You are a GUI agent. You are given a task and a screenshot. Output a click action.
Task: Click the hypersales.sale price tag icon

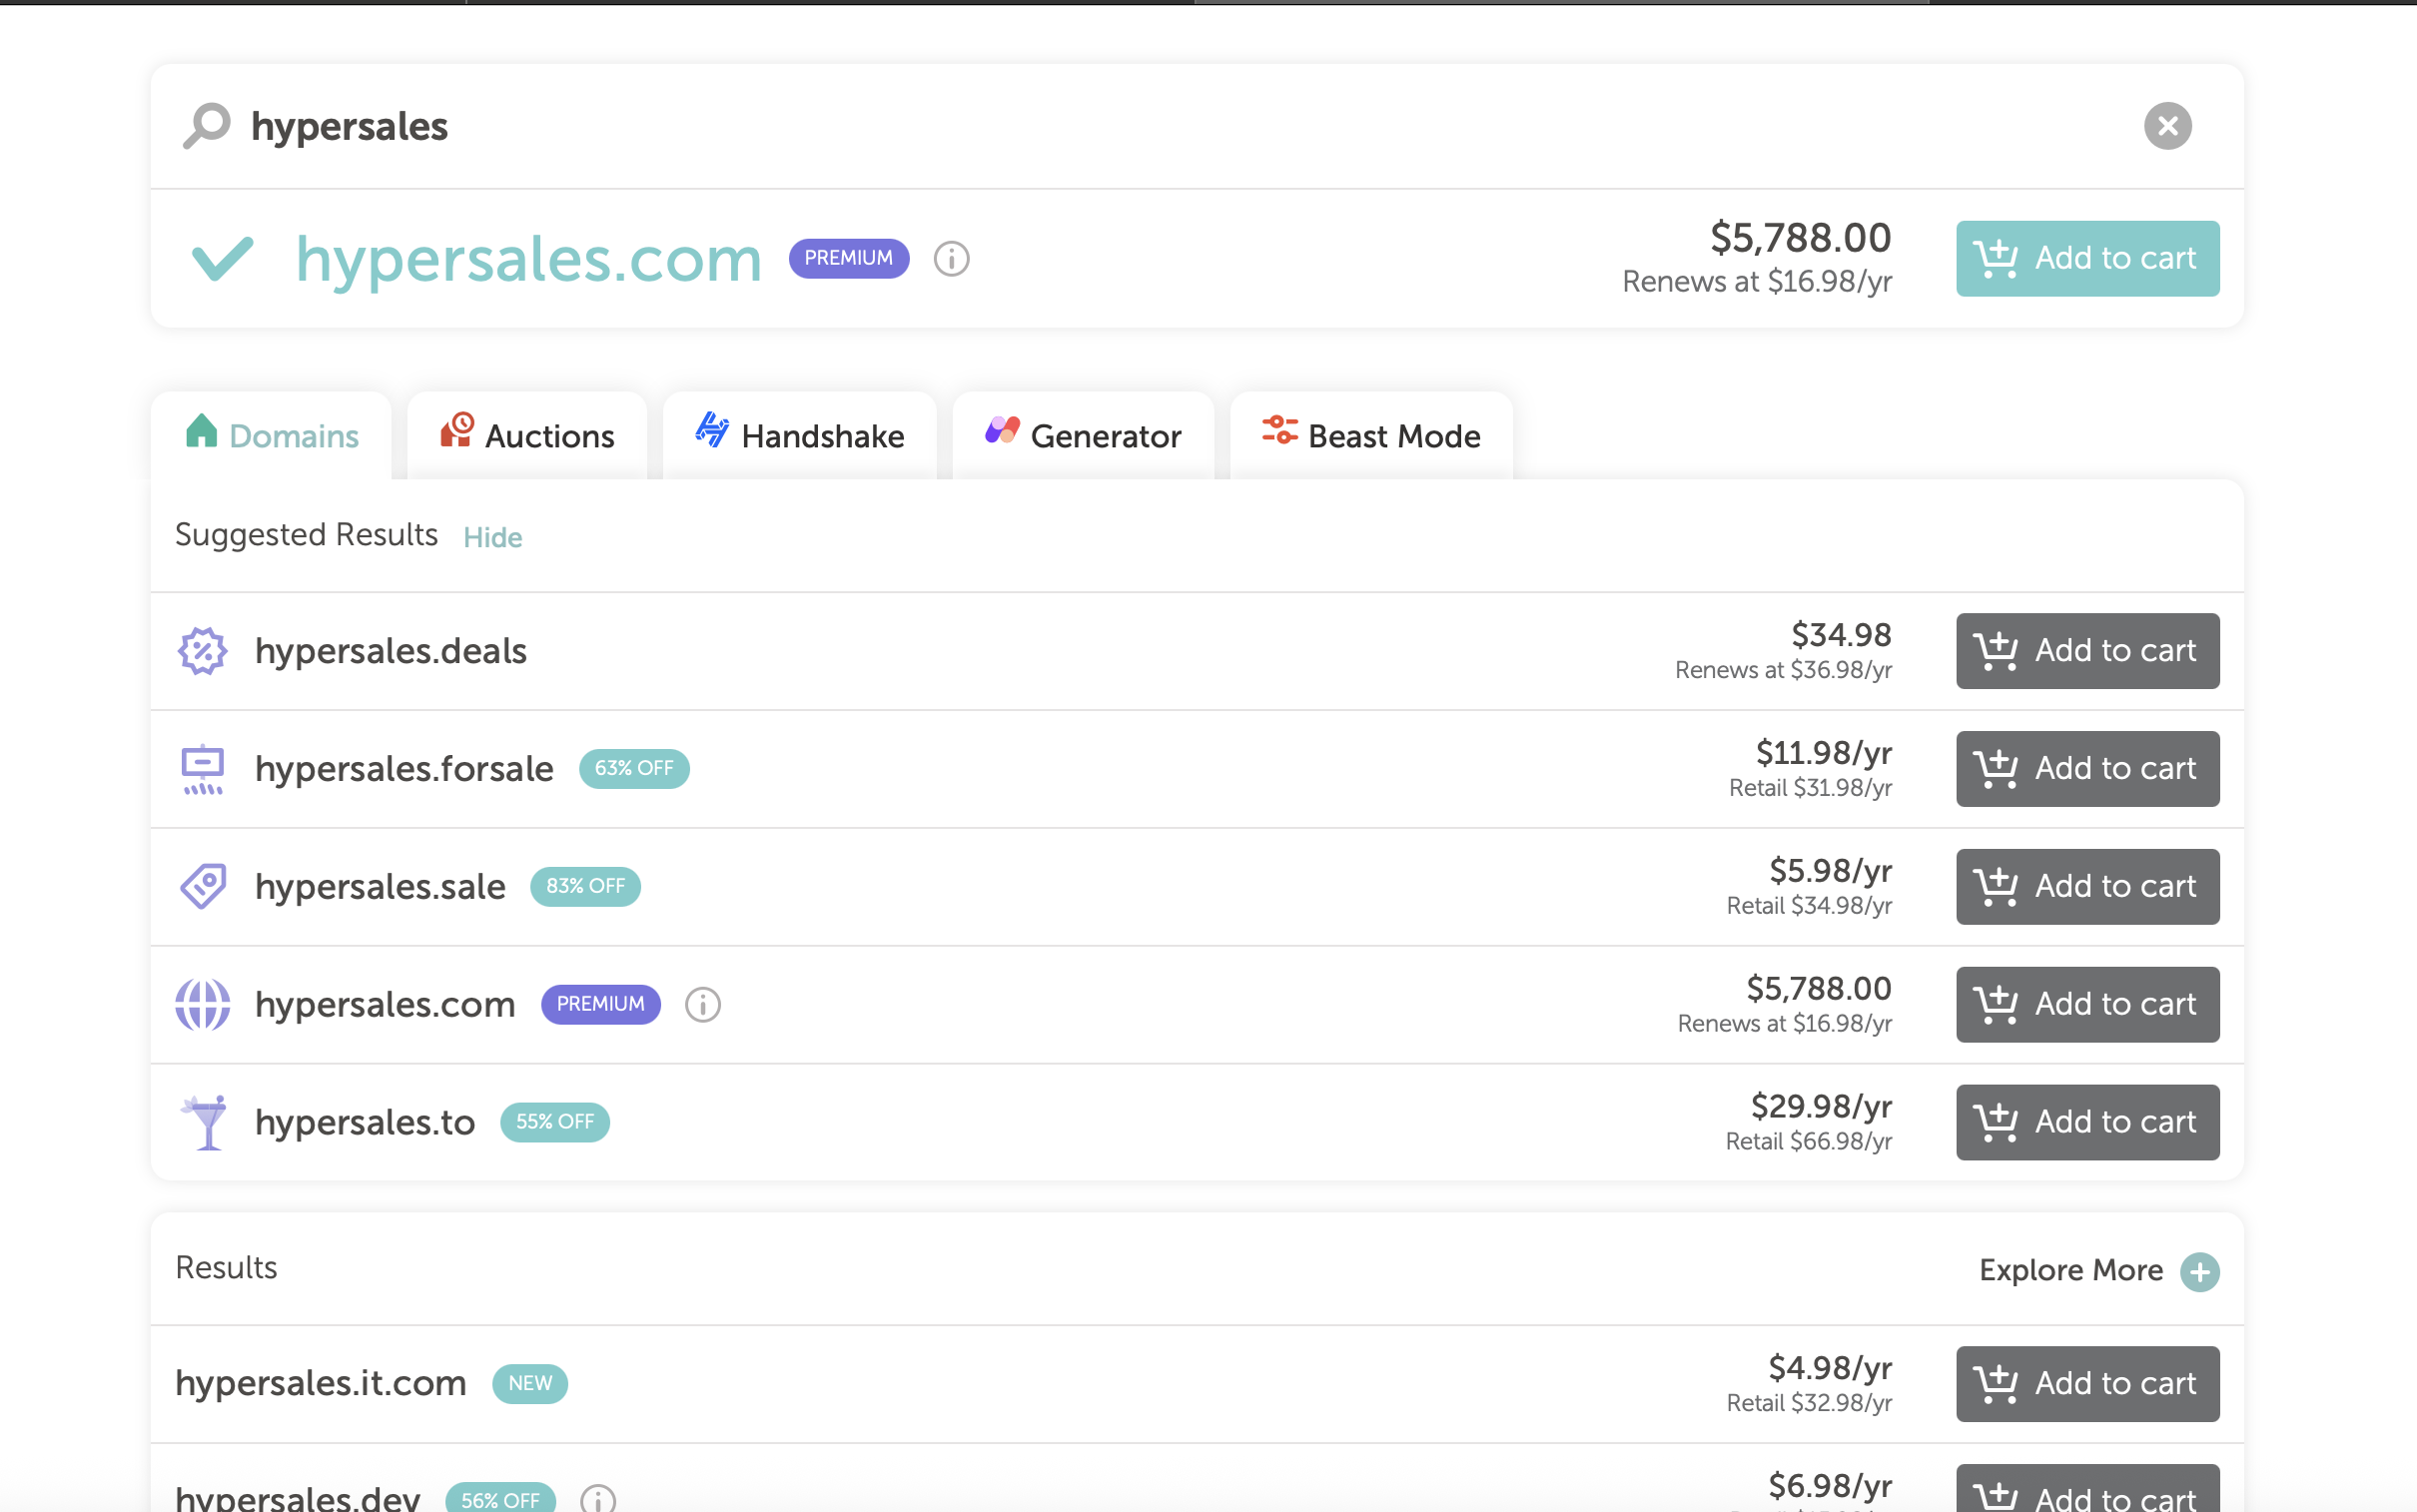[202, 886]
